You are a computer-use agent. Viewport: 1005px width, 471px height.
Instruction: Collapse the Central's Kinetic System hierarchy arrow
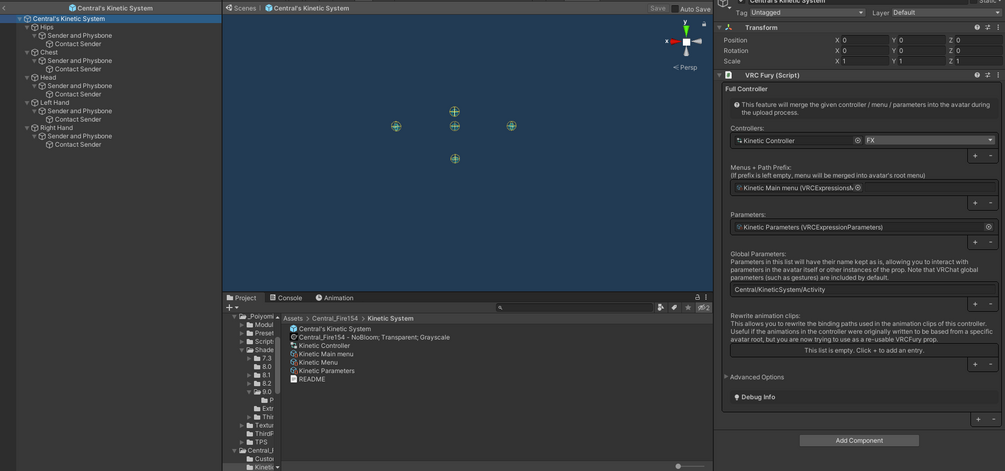tap(20, 19)
